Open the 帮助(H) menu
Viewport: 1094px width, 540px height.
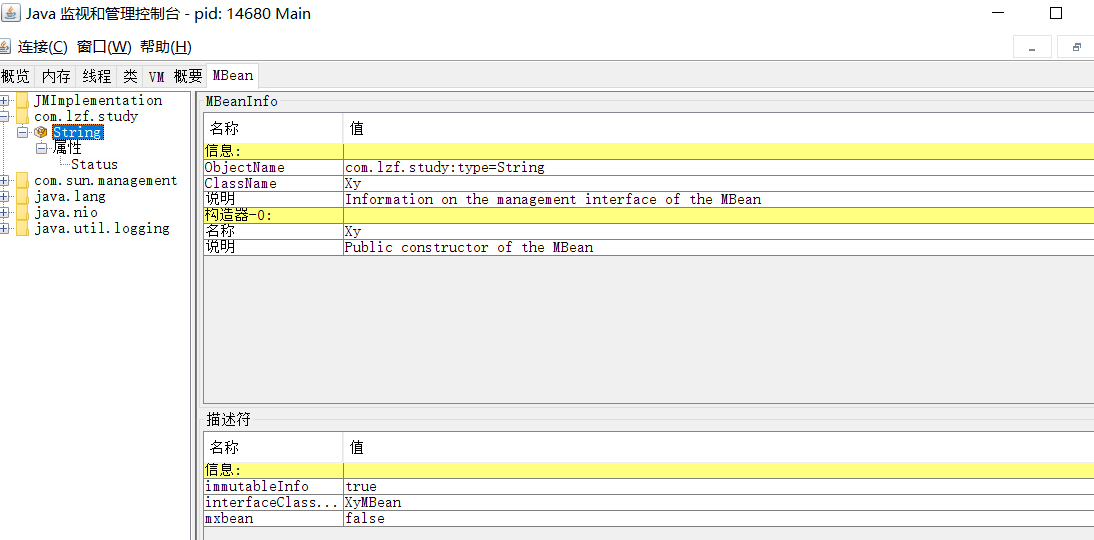[165, 47]
